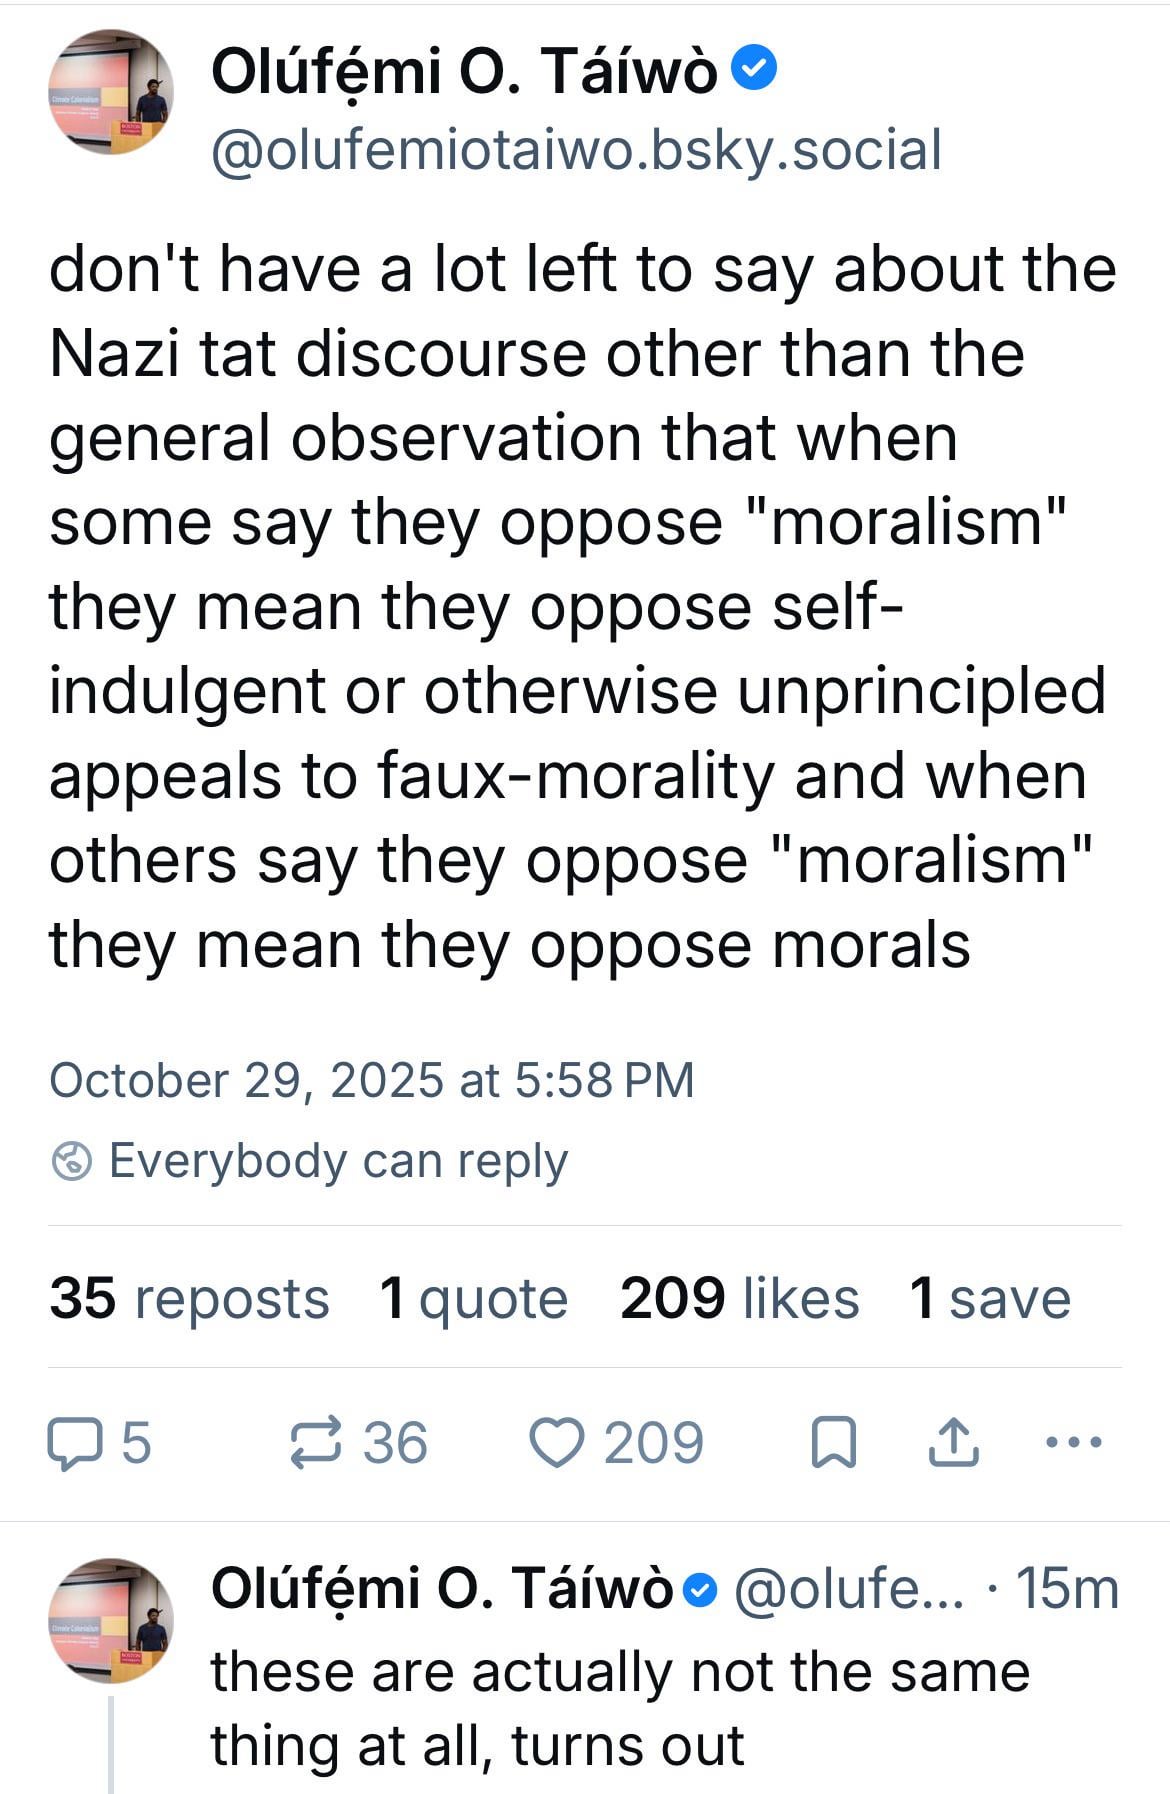Click the author name Olúfẹ́mi O. Táíwò at top
Image resolution: width=1170 pixels, height=1794 pixels.
[464, 72]
